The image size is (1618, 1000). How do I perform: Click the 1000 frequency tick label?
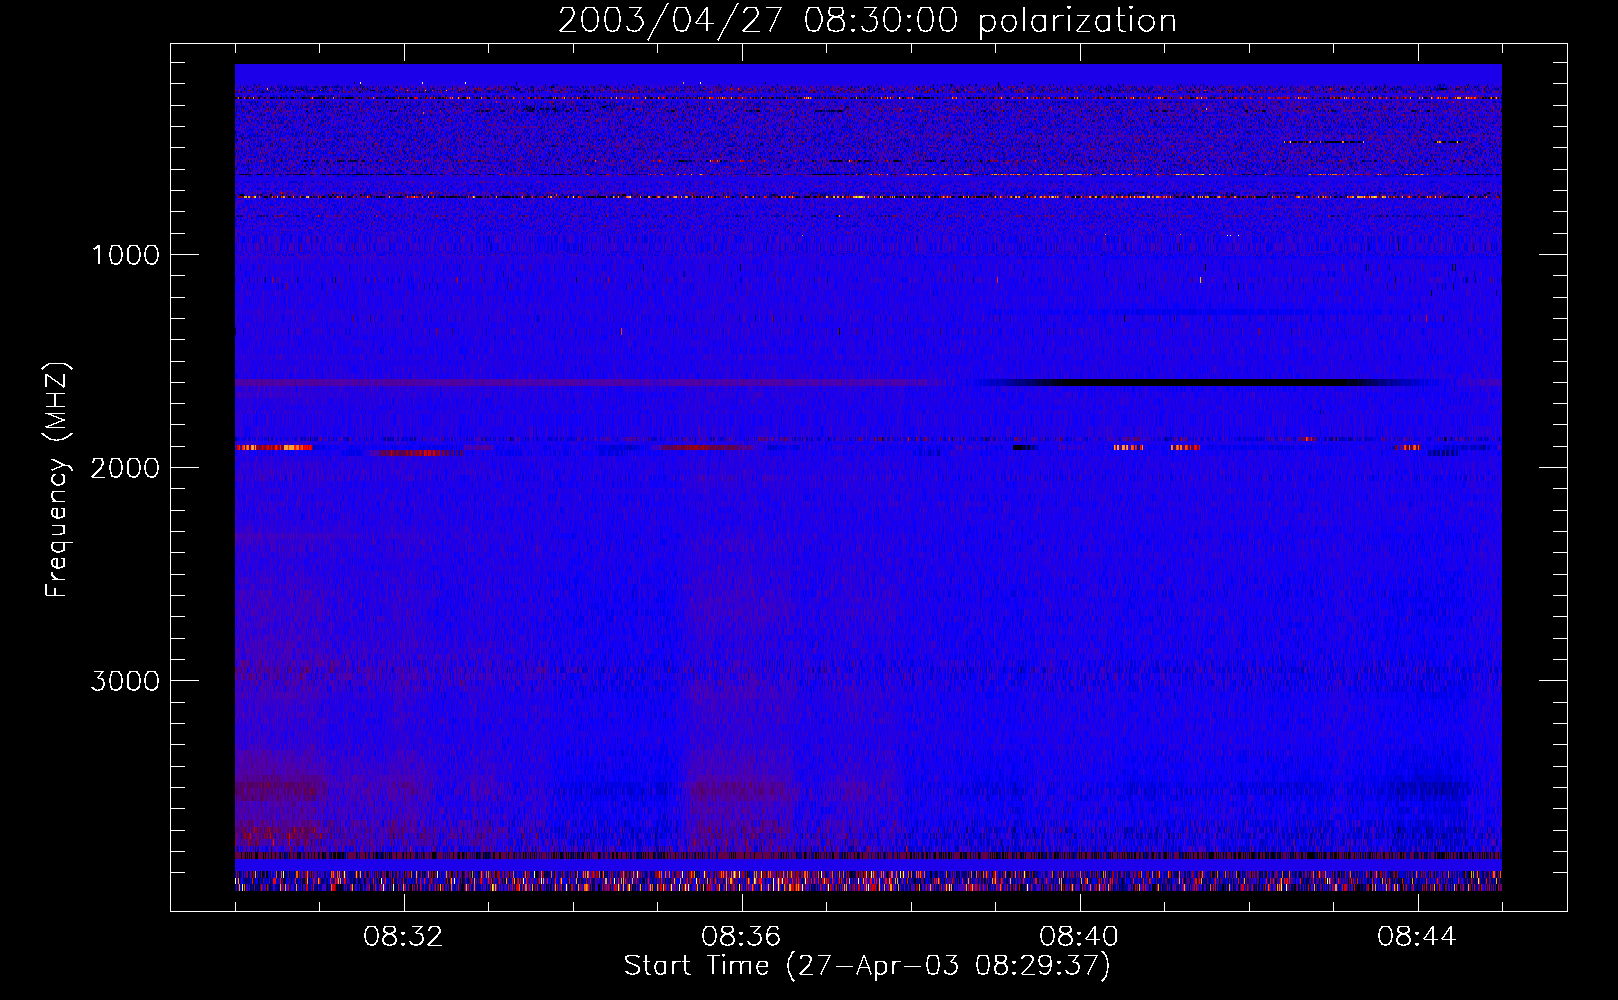coord(125,255)
